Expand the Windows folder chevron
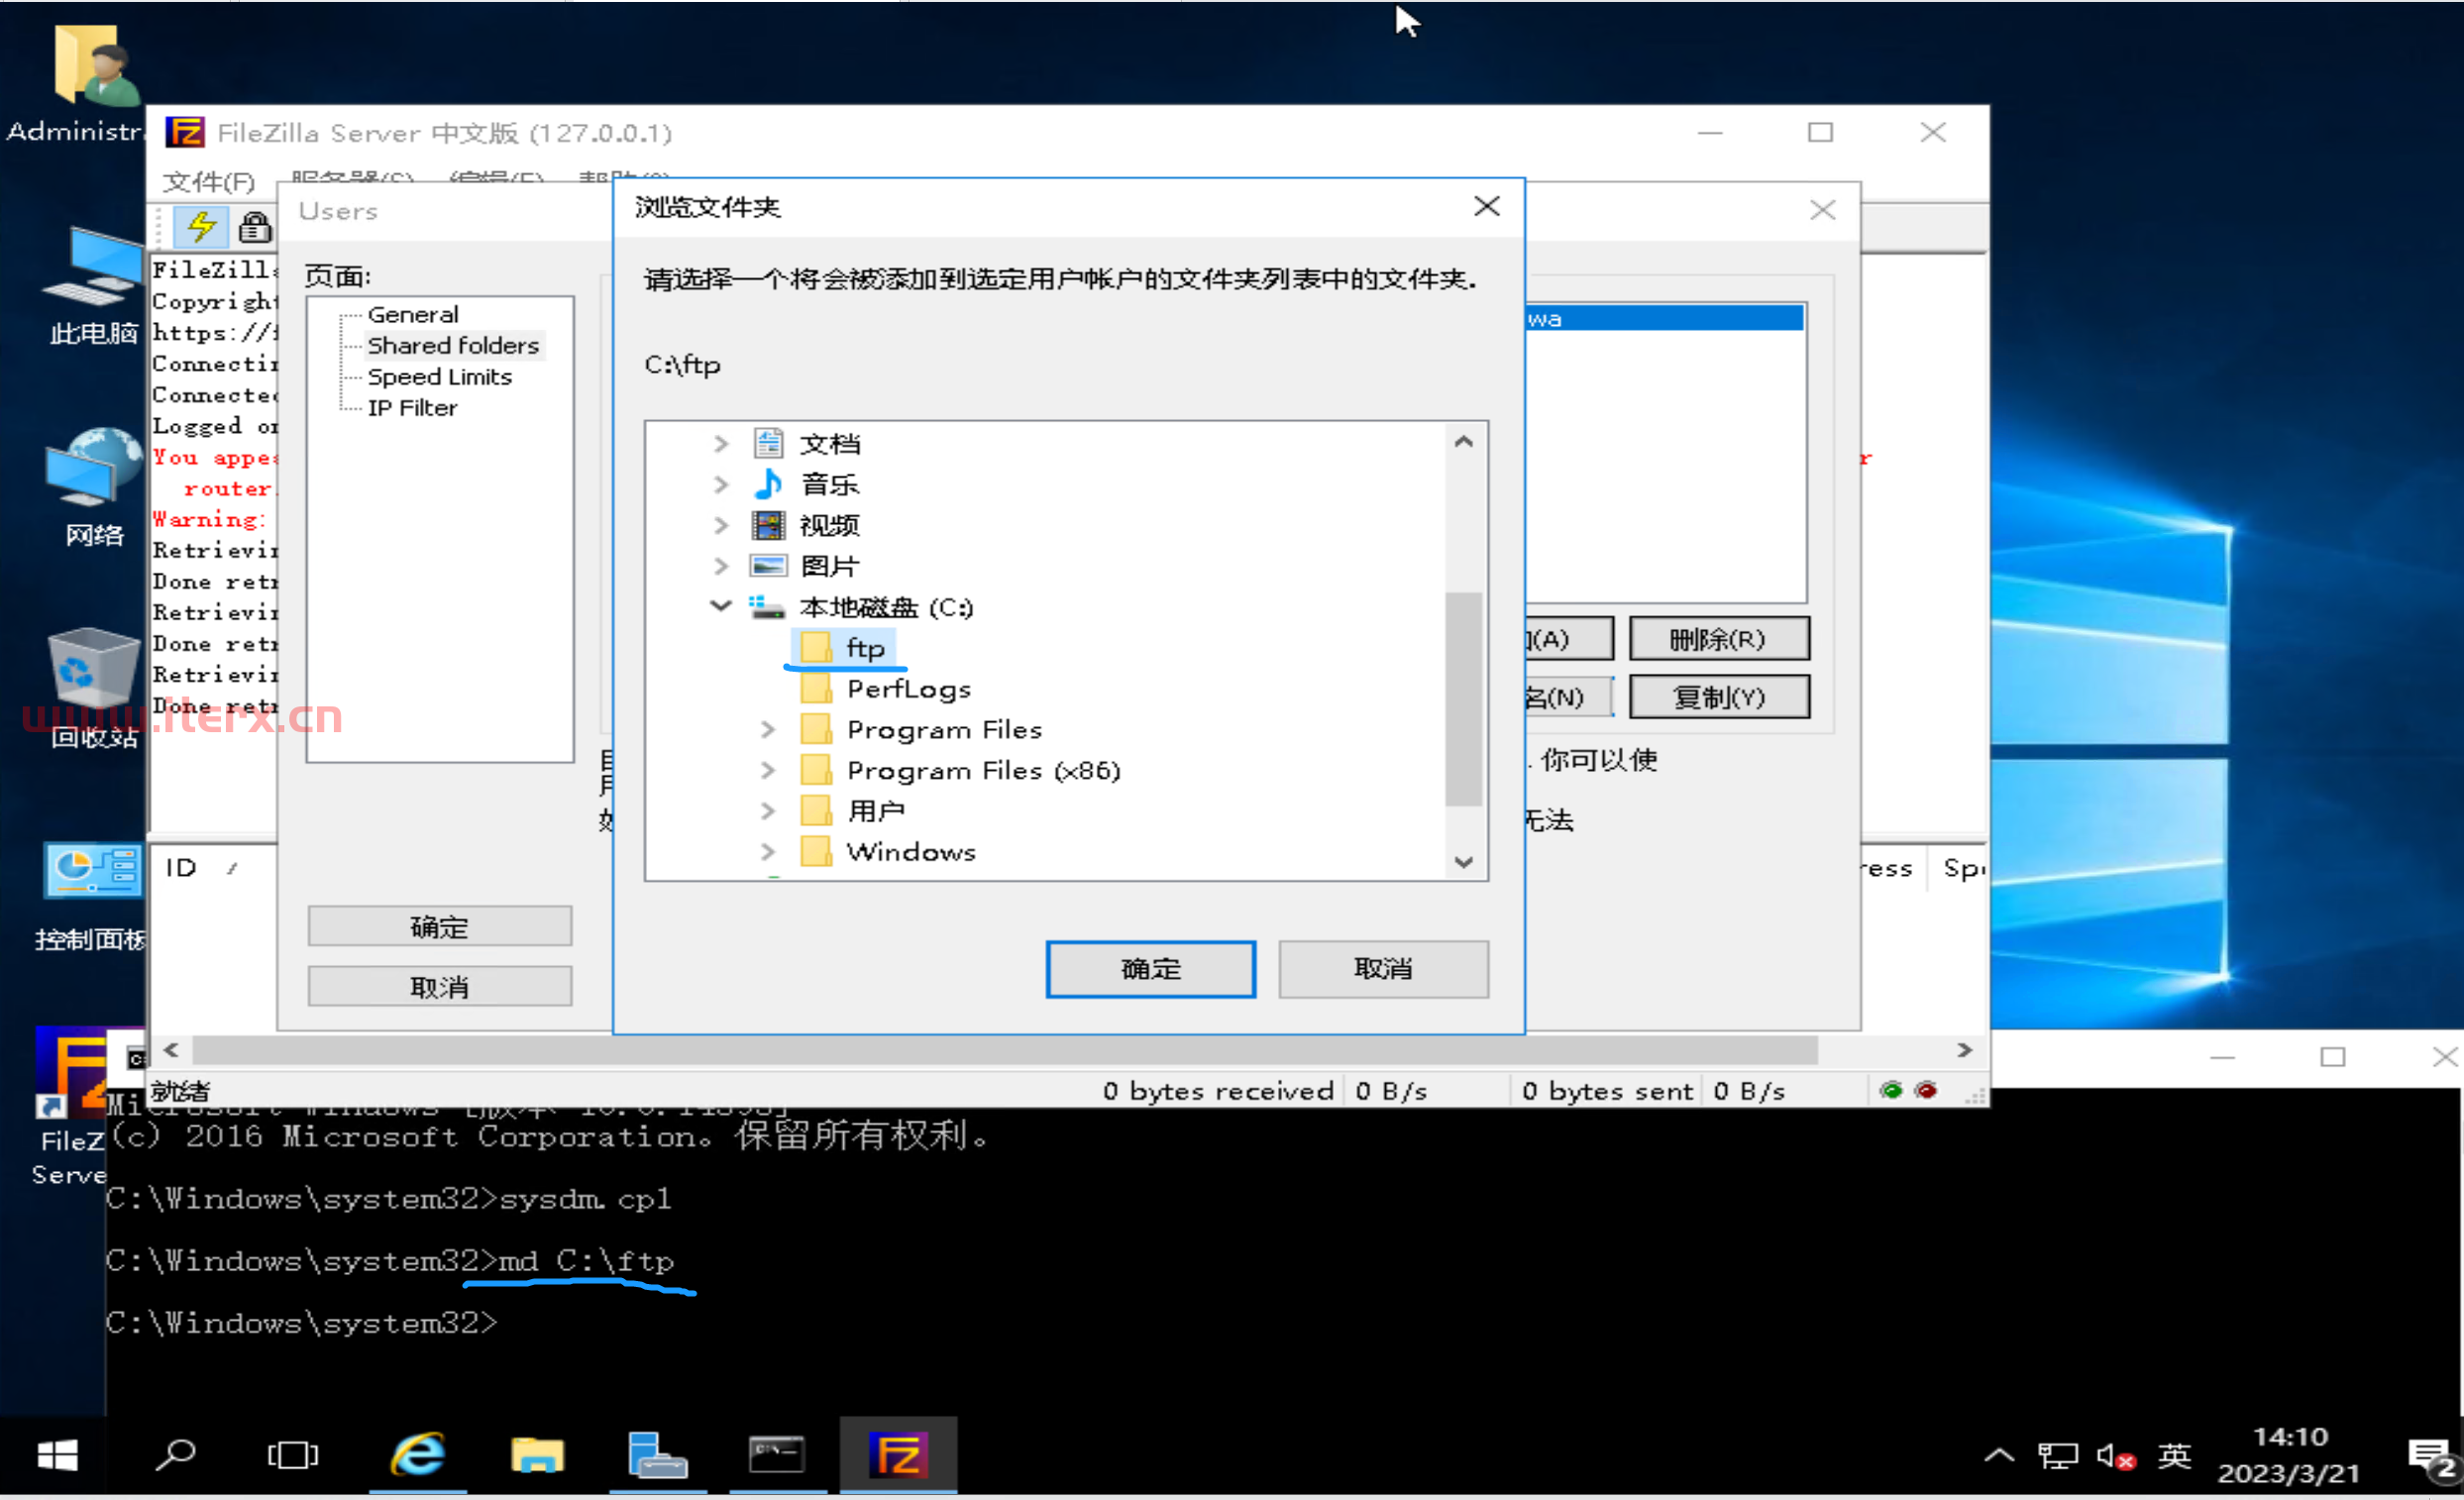This screenshot has width=2464, height=1500. pos(768,852)
